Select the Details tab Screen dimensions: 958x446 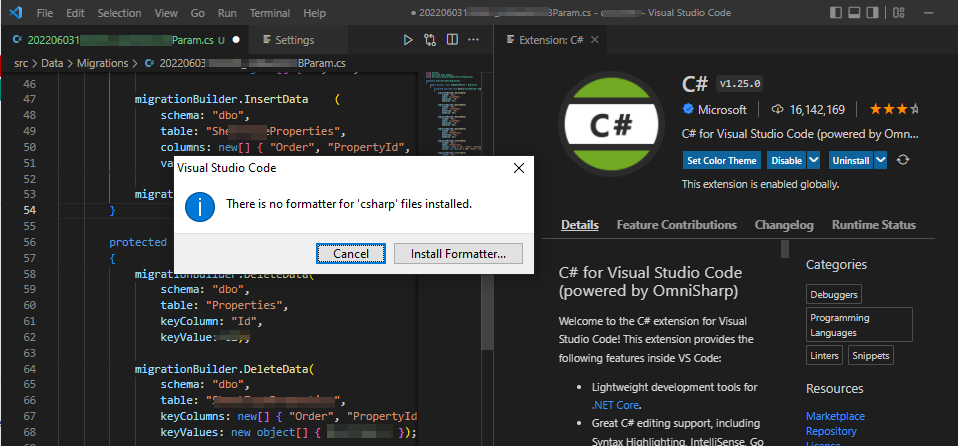[580, 225]
